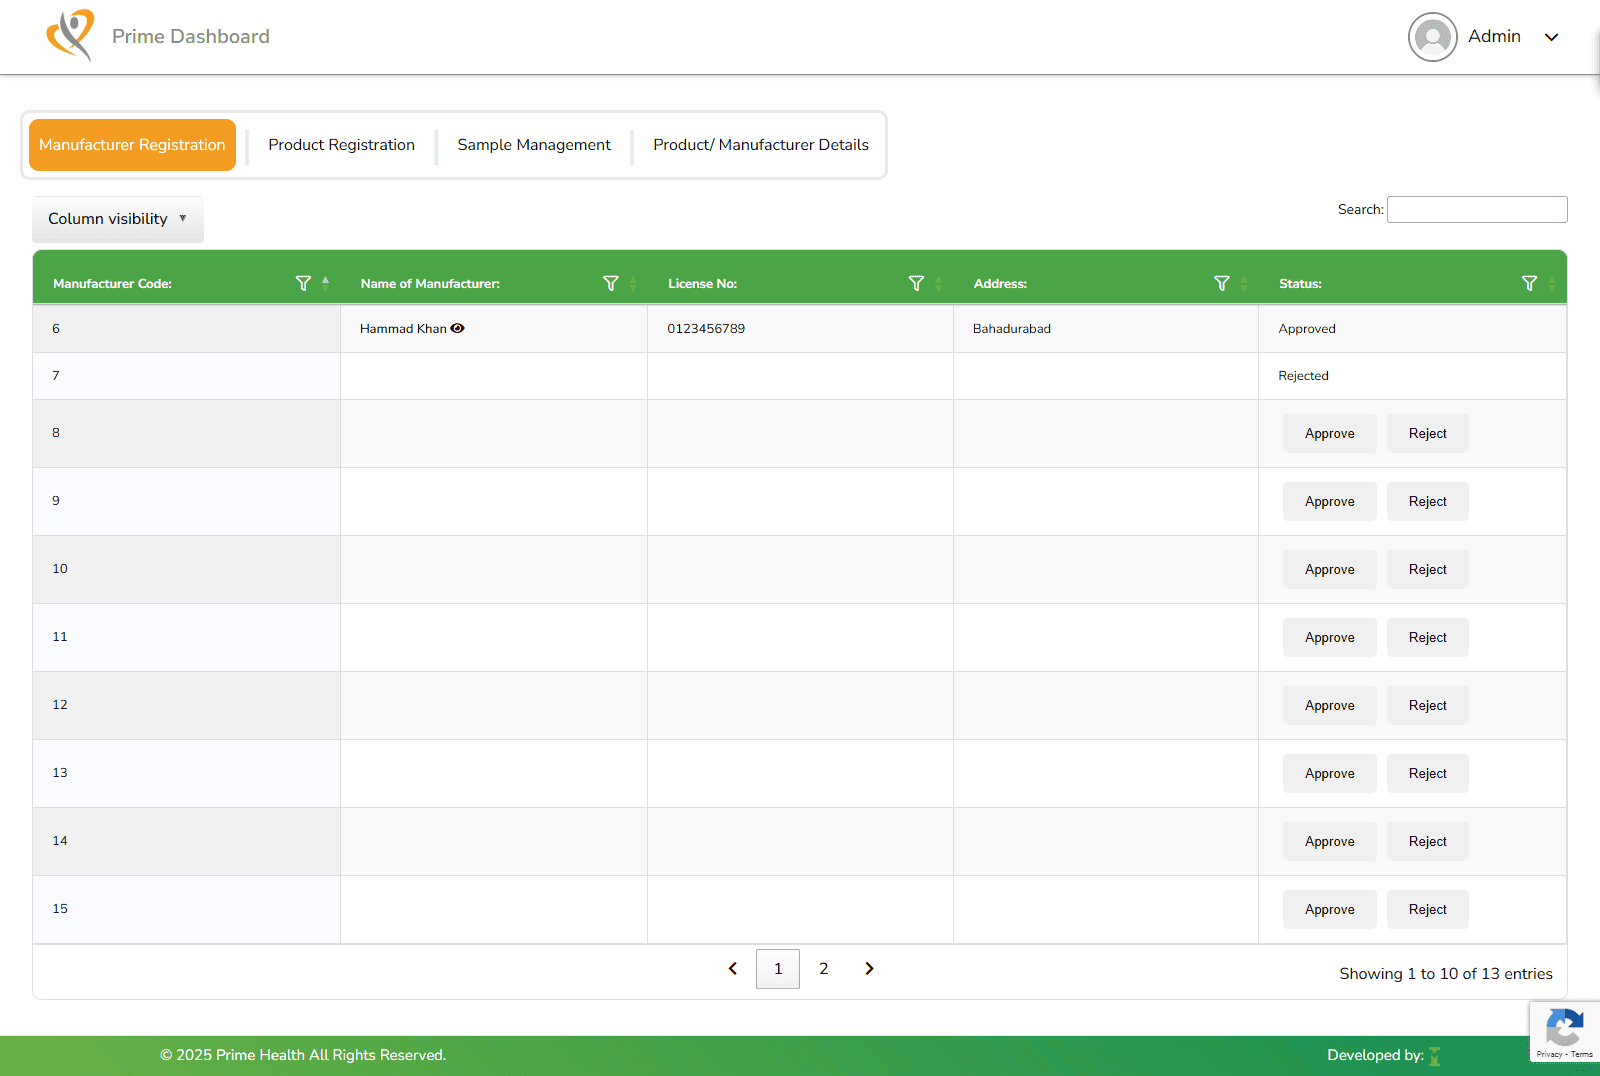Image resolution: width=1600 pixels, height=1076 pixels.
Task: Click the Admin avatar icon
Action: point(1433,37)
